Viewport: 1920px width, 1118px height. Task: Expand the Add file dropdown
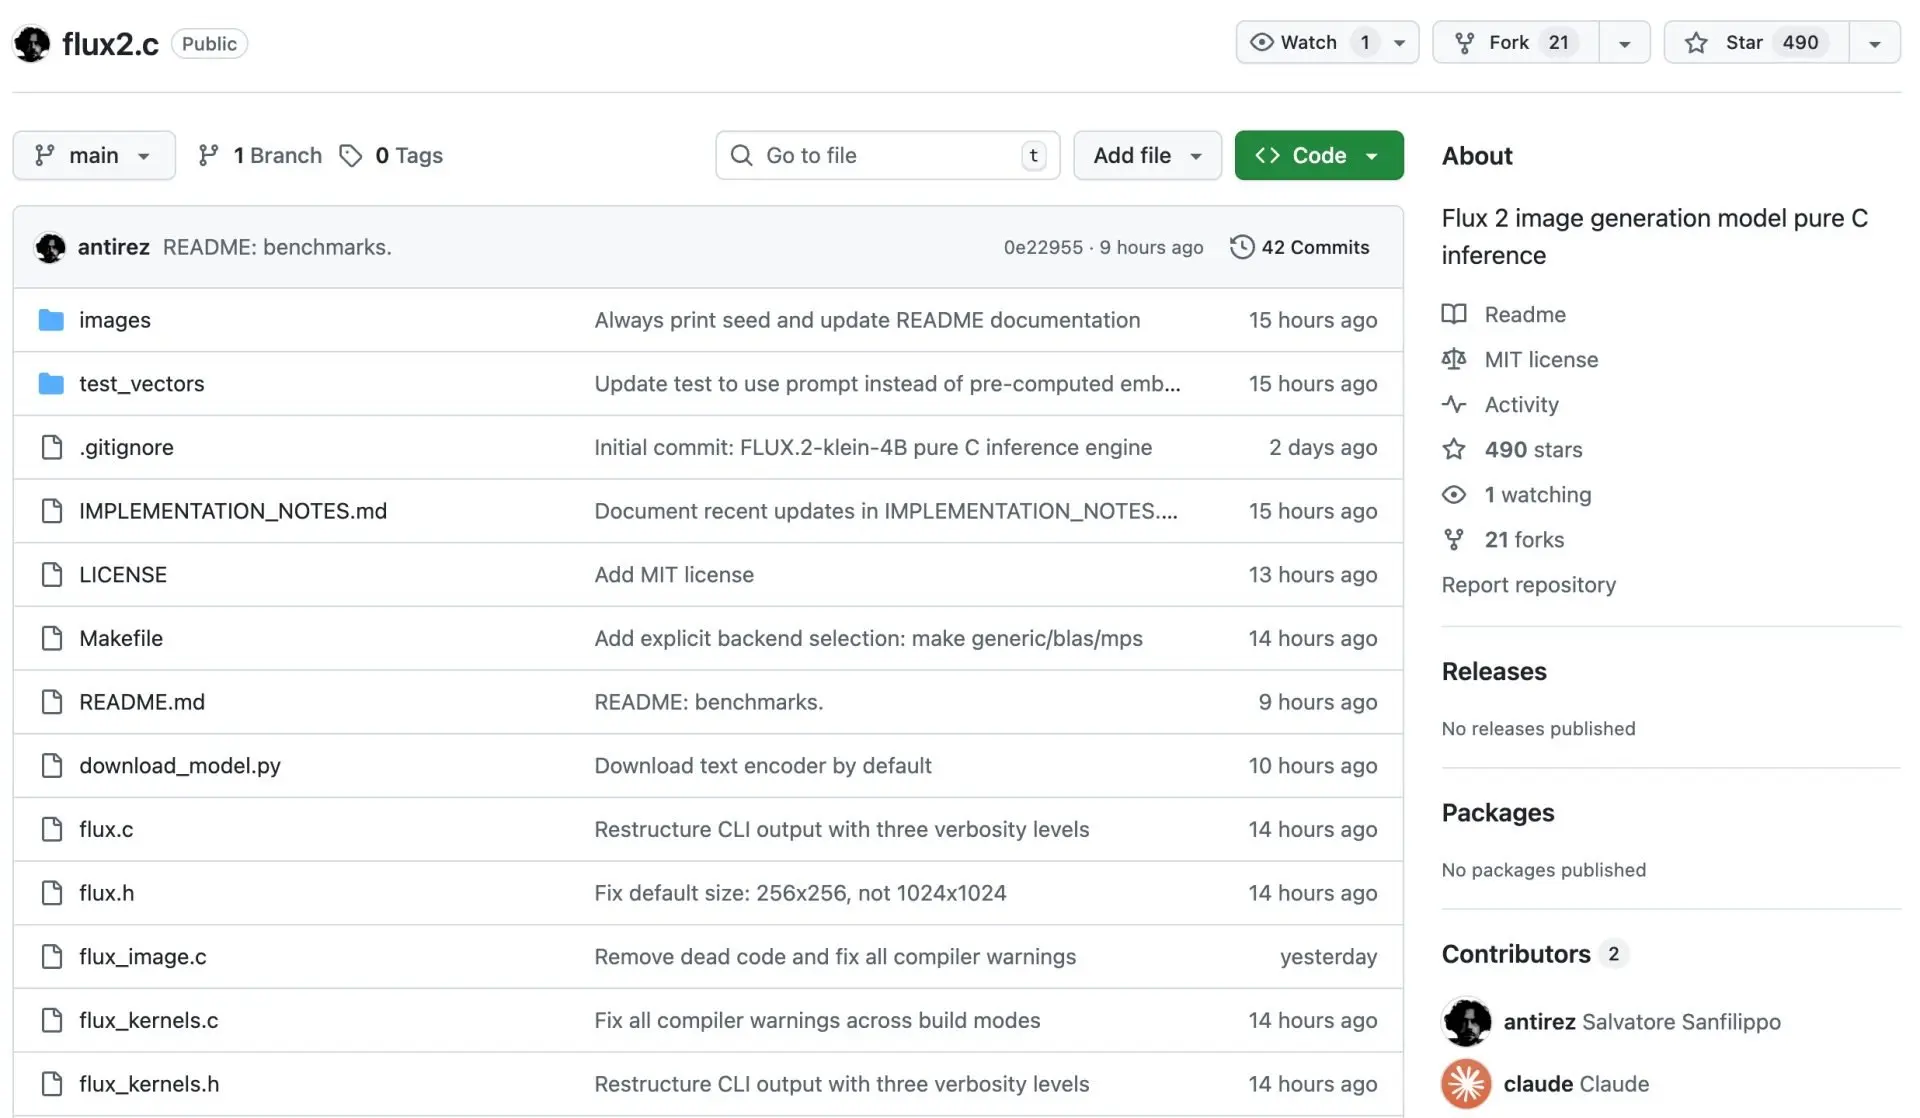(x=1147, y=156)
